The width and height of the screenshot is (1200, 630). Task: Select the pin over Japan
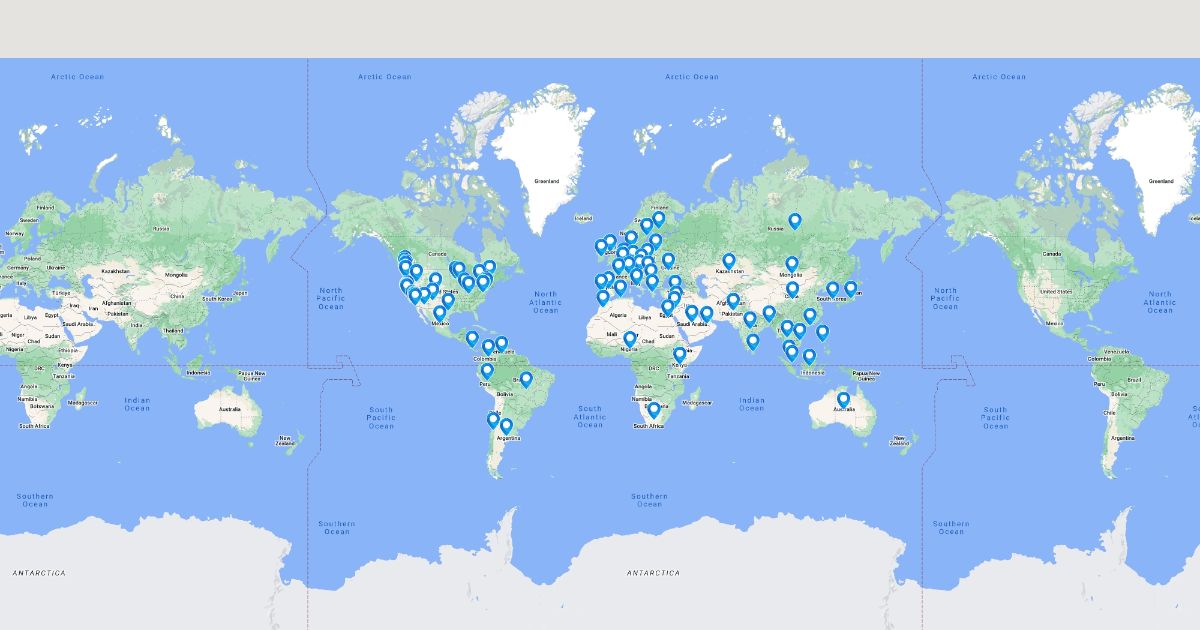(x=851, y=288)
